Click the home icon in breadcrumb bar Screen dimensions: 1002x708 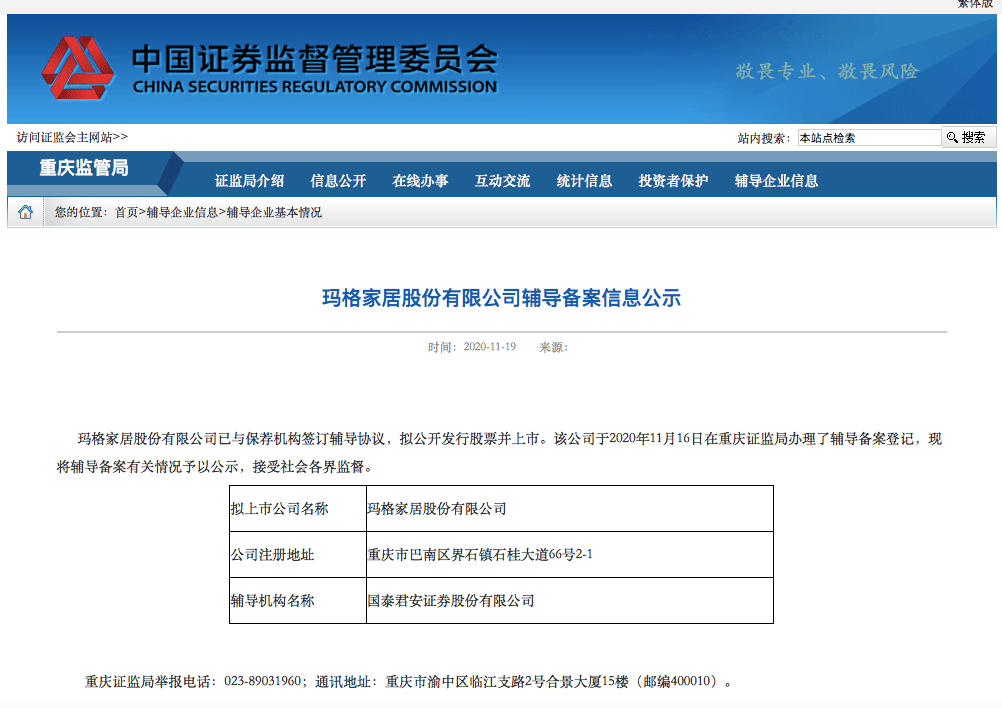pos(26,212)
